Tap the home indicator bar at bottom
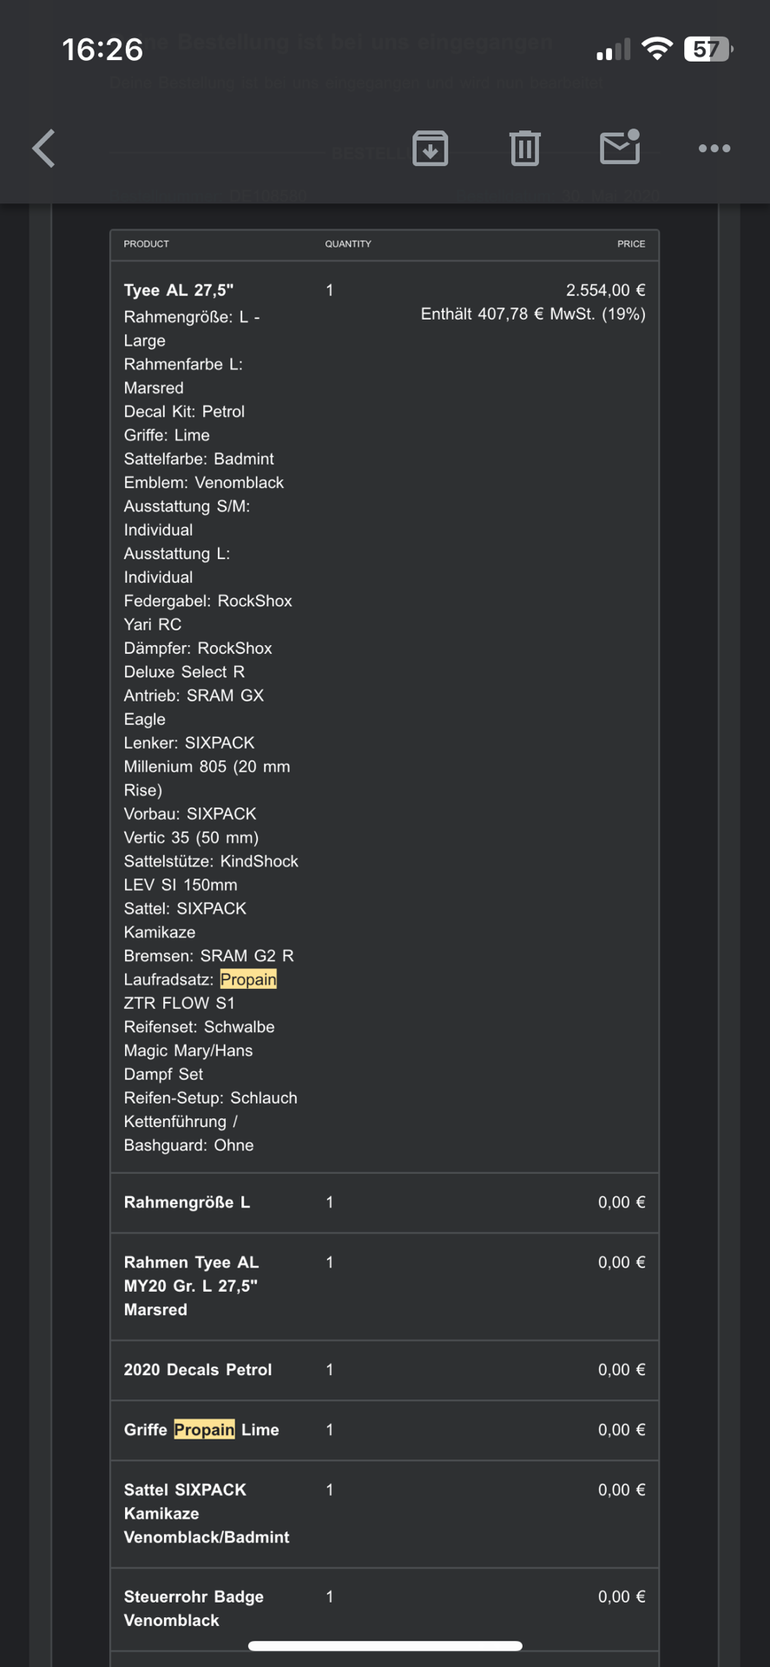The height and width of the screenshot is (1667, 770). [x=385, y=1645]
